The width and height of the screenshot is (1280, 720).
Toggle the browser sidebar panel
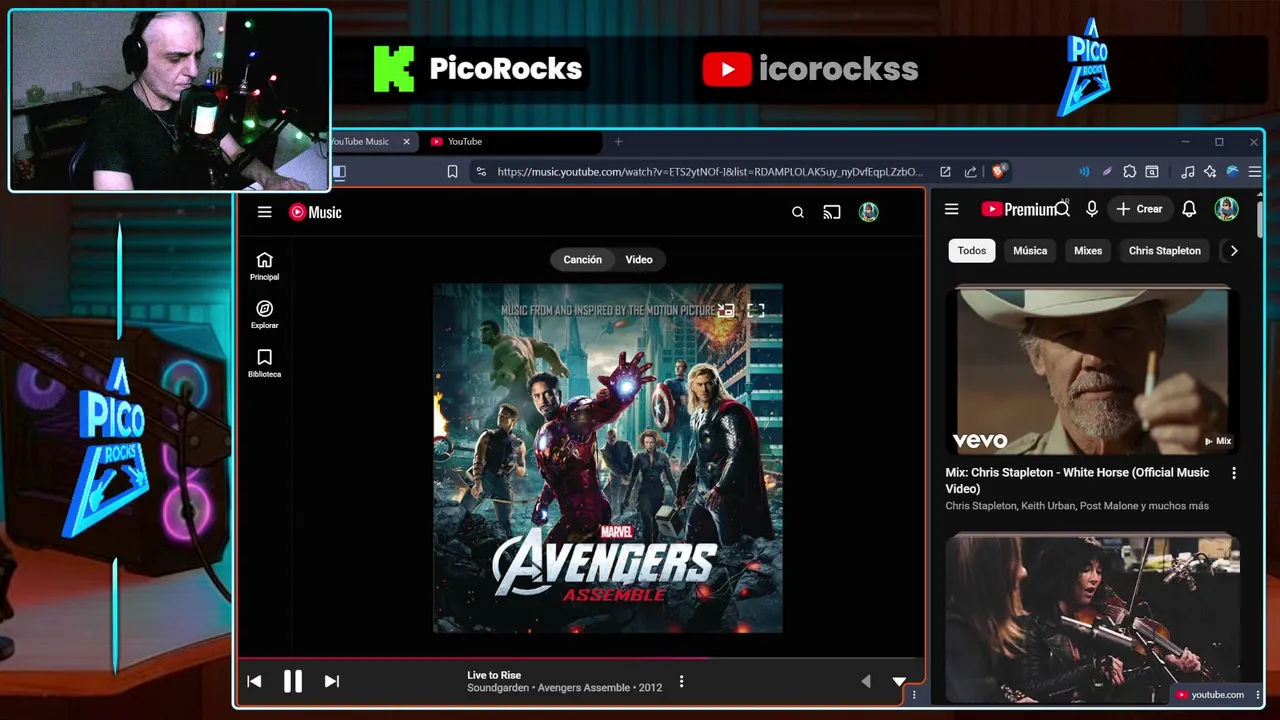(340, 172)
